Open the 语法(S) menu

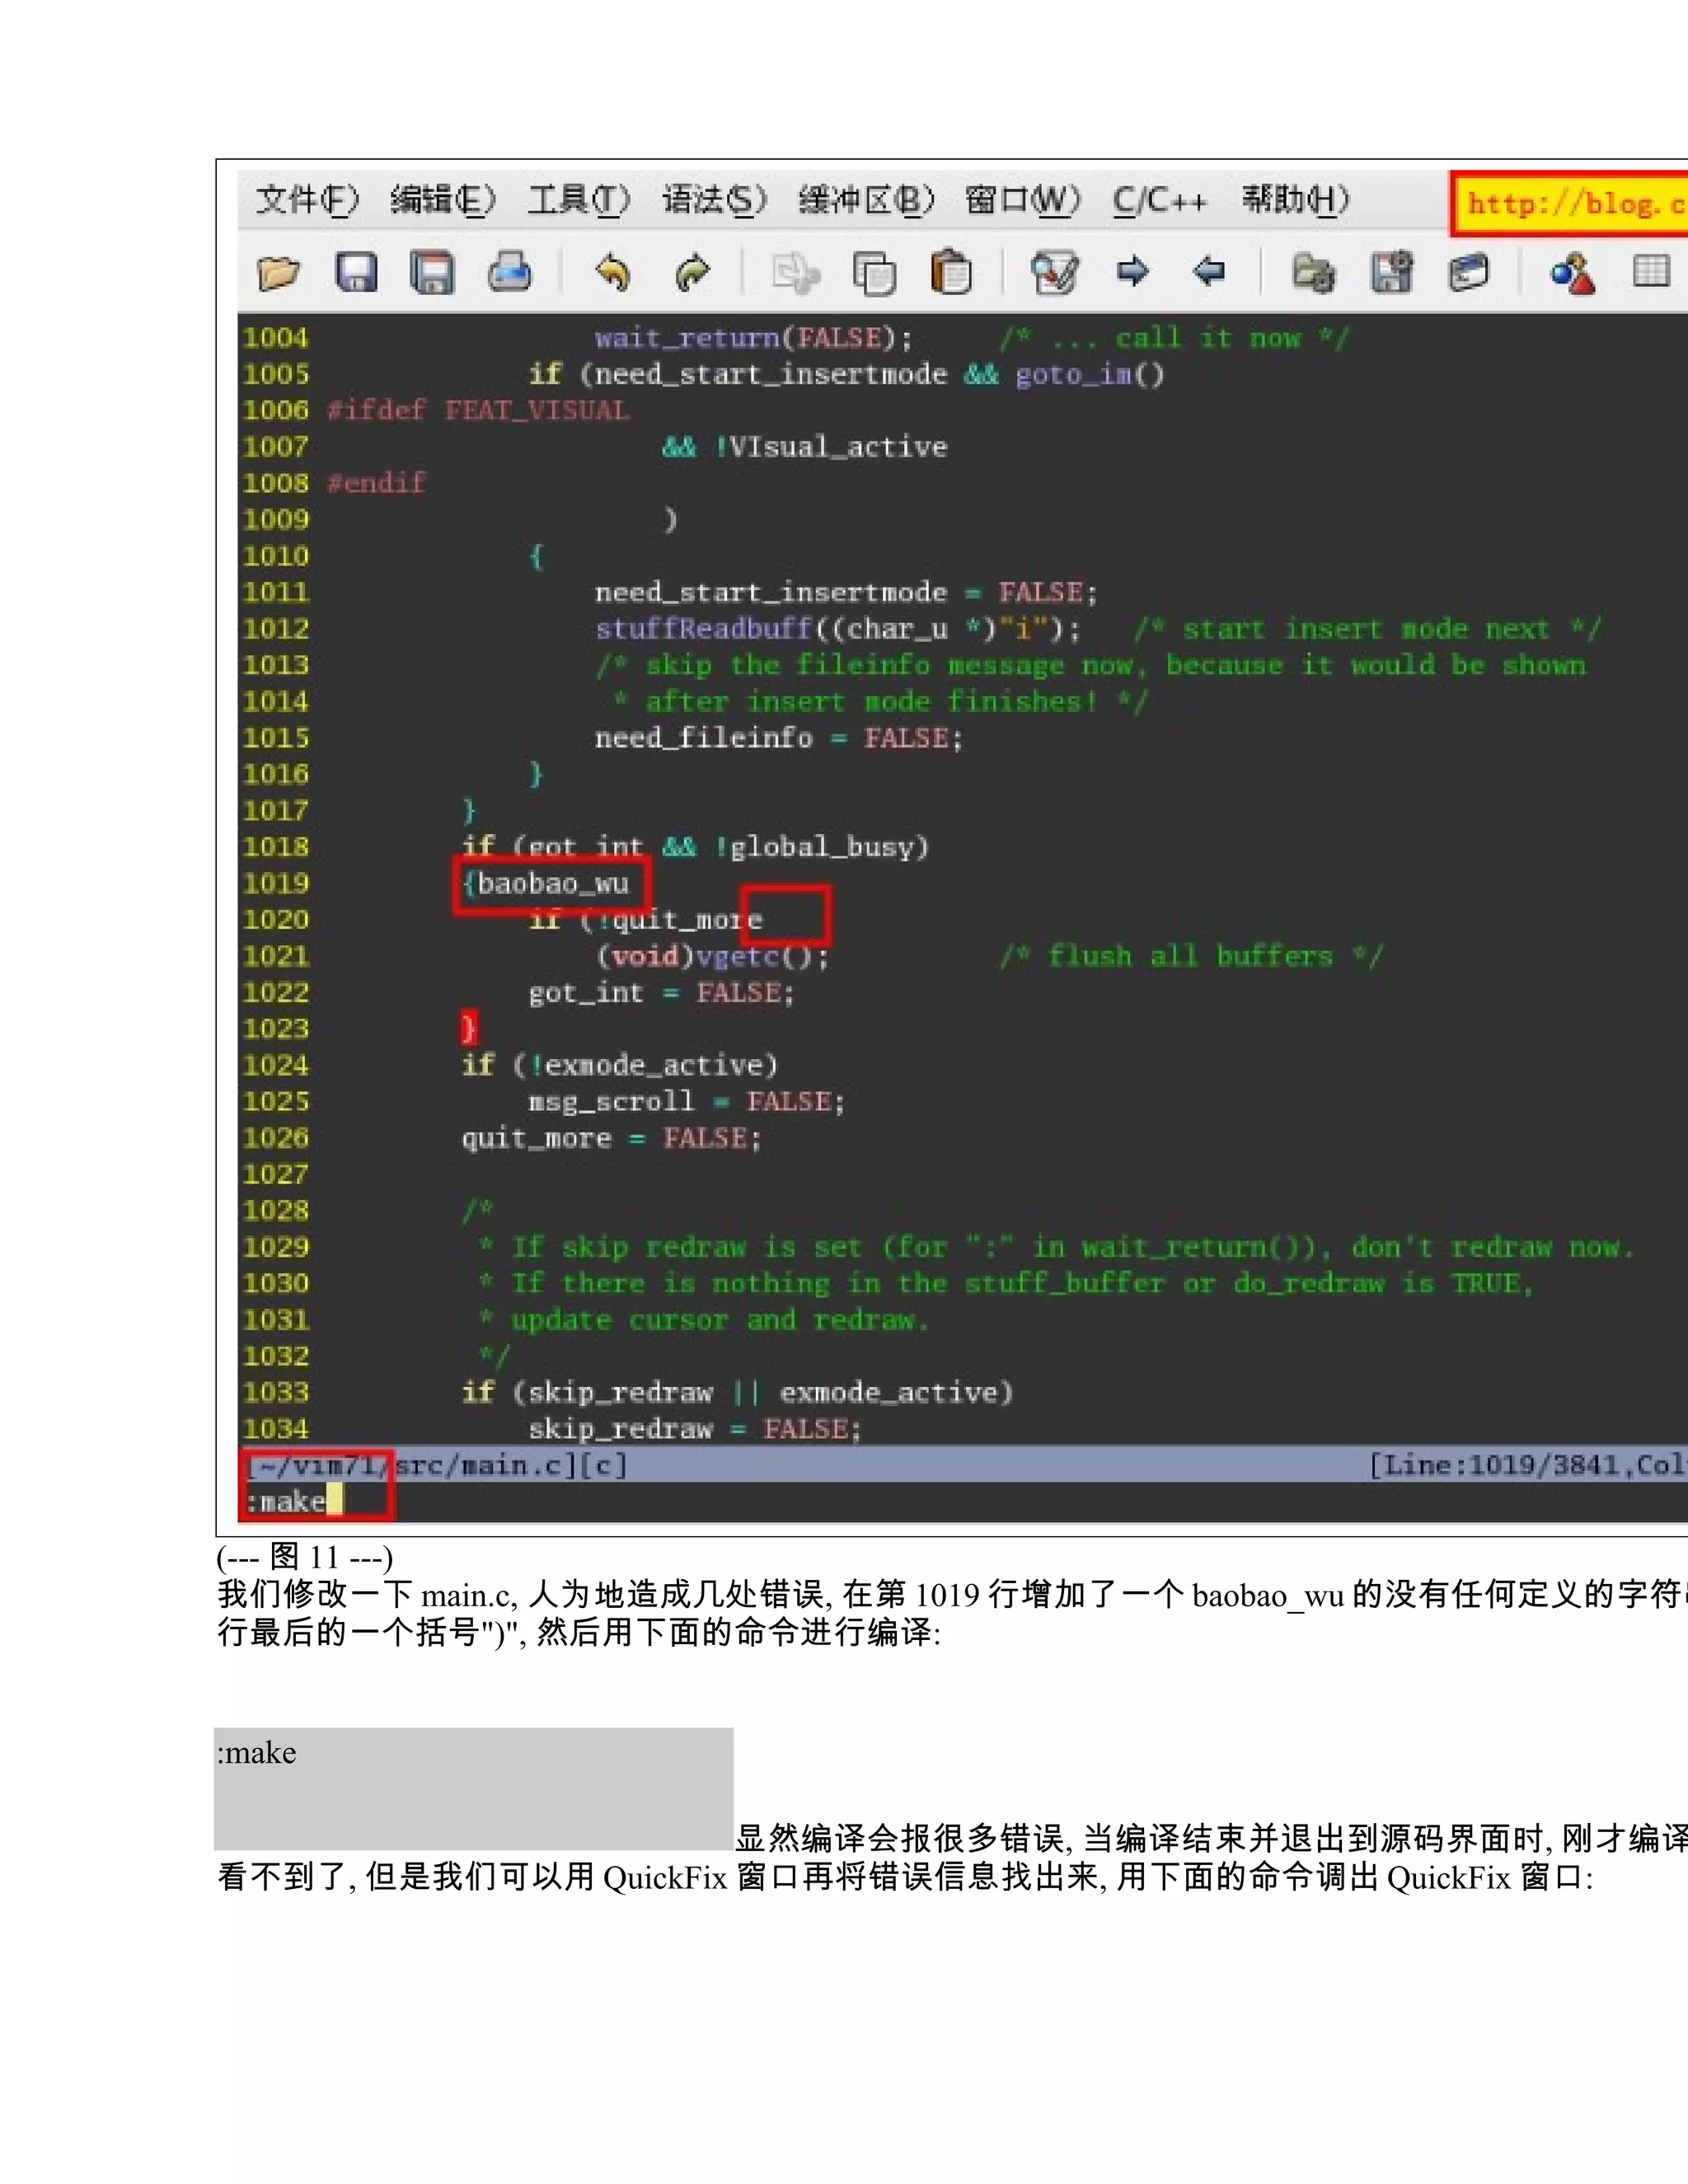pos(714,200)
